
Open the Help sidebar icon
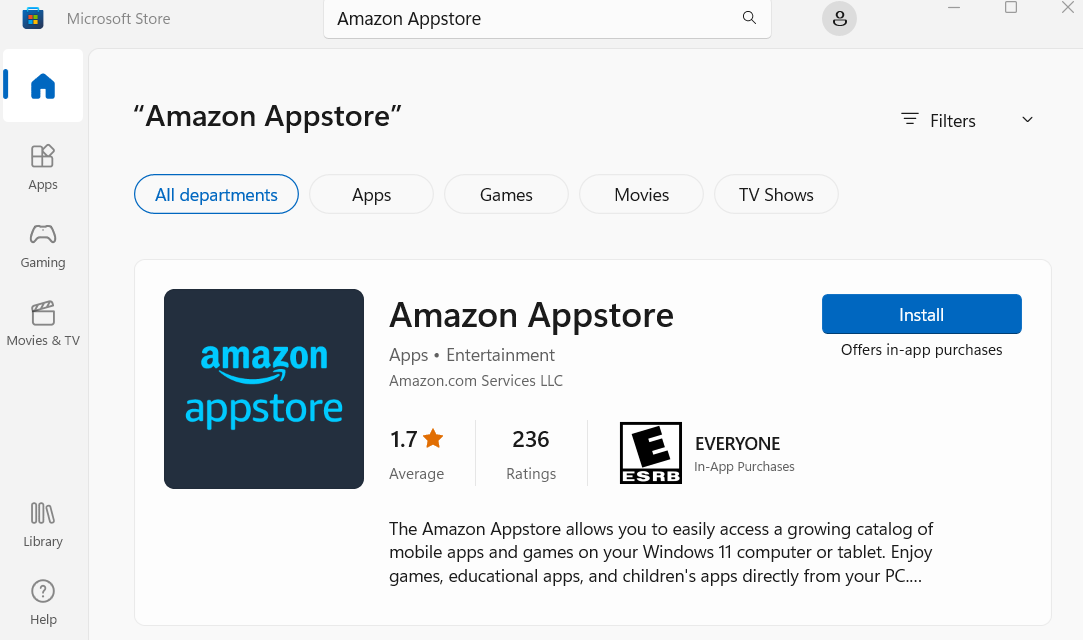click(43, 602)
